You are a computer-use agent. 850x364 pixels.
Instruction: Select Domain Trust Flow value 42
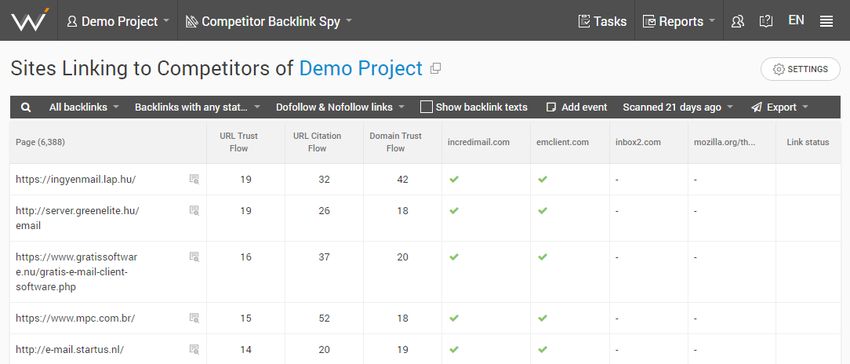(x=402, y=180)
